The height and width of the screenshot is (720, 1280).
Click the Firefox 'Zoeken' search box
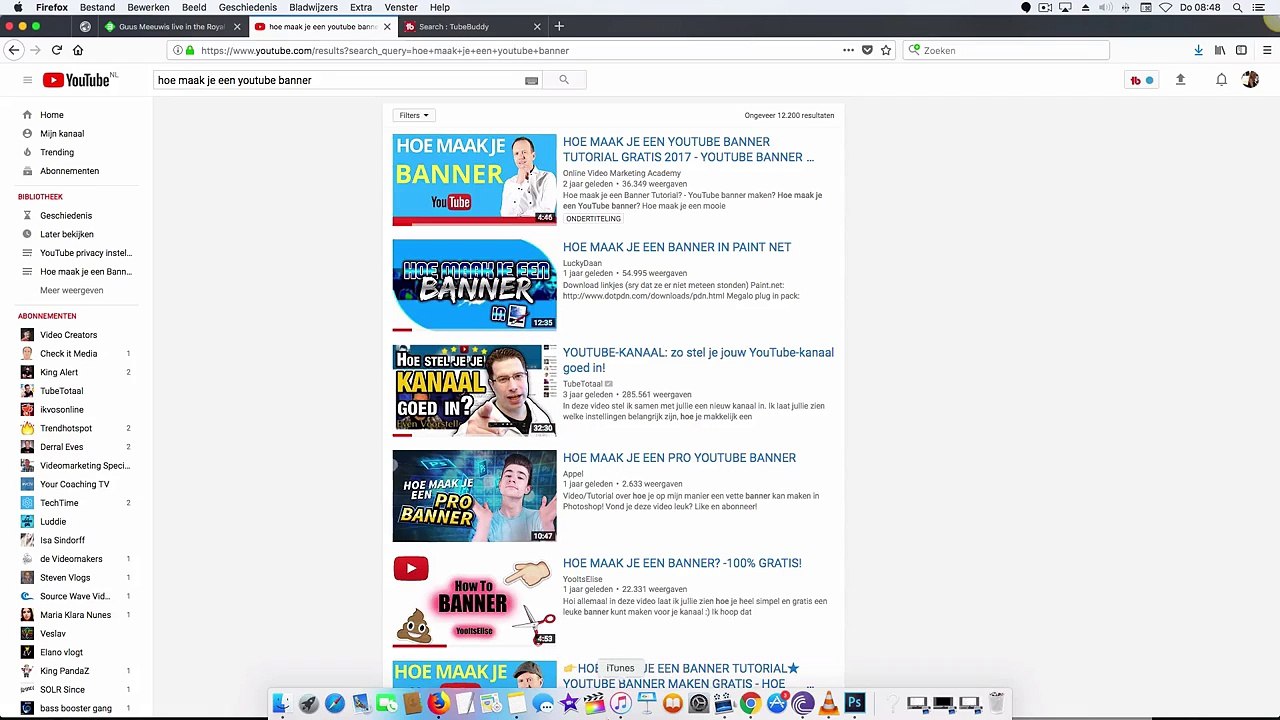point(1006,50)
